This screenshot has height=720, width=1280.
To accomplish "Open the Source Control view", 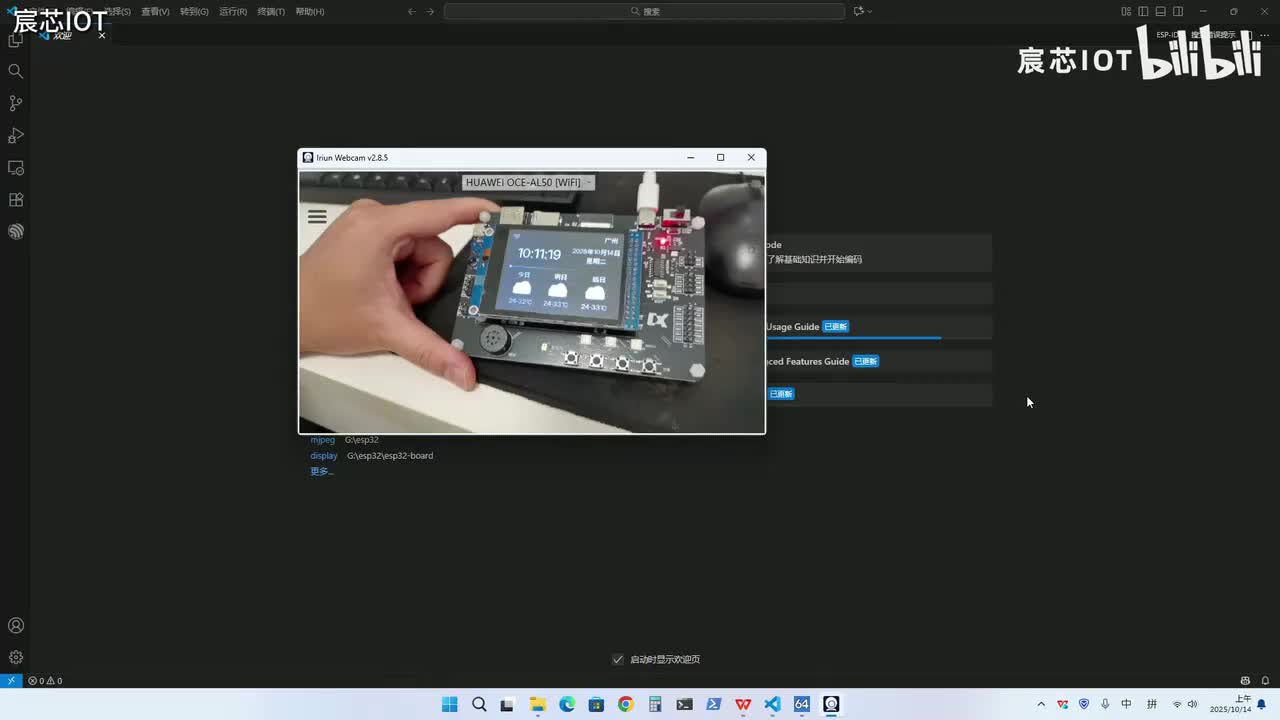I will pos(16,103).
